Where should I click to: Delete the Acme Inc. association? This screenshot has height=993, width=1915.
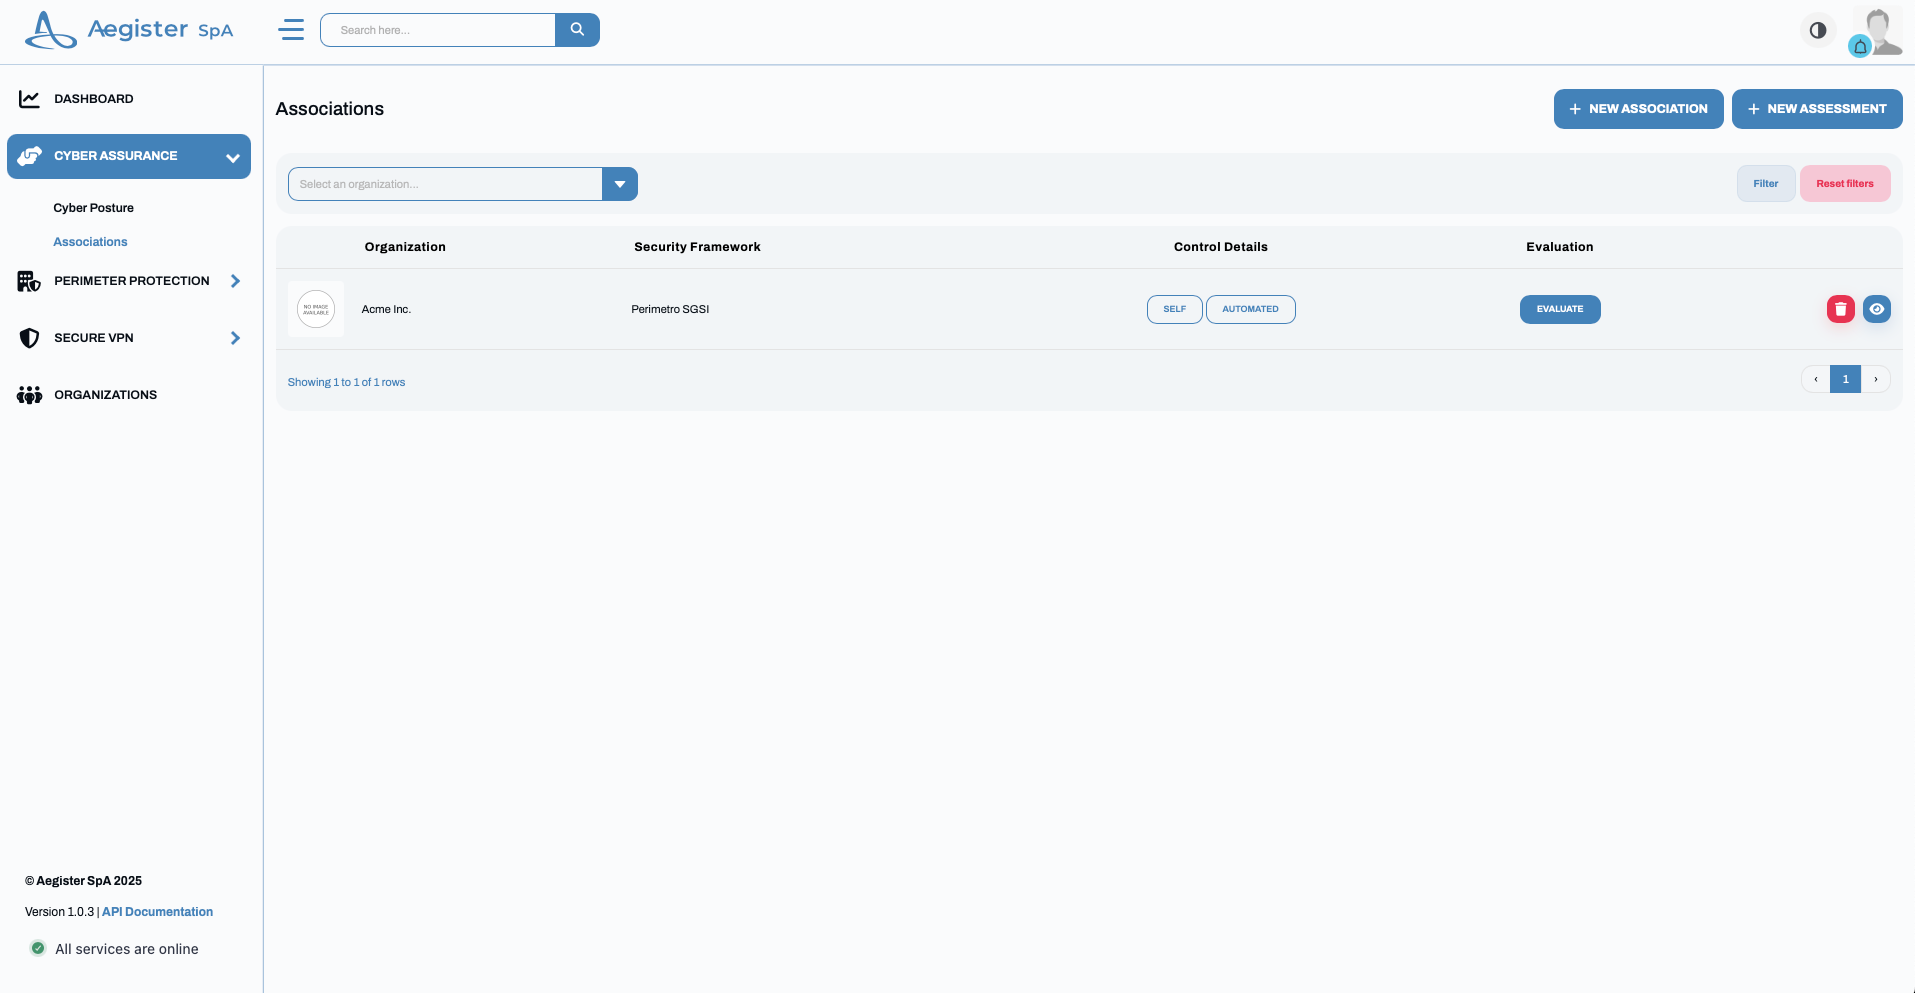[1840, 309]
